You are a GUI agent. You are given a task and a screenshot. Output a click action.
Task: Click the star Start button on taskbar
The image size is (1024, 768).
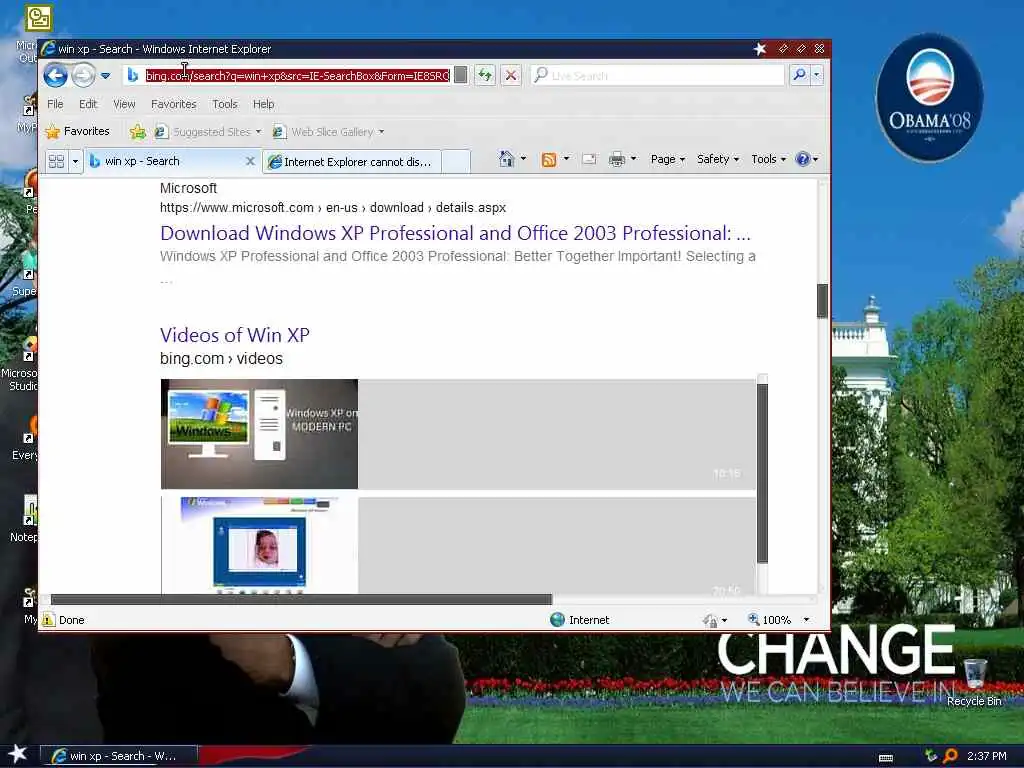[x=18, y=754]
